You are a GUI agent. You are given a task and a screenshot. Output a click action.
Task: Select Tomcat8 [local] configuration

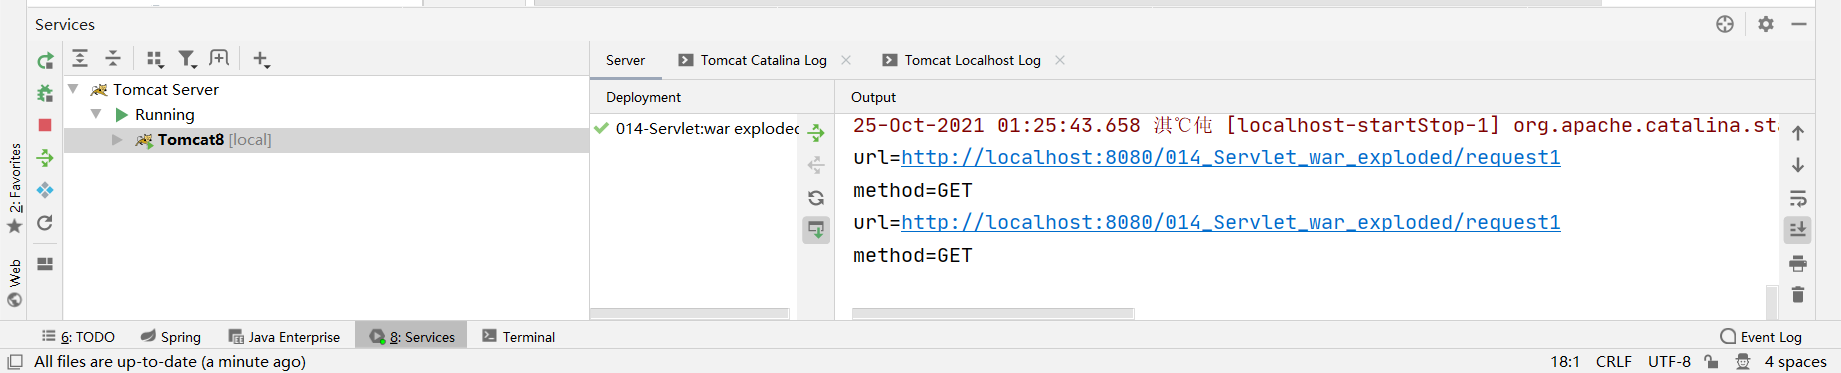click(214, 140)
